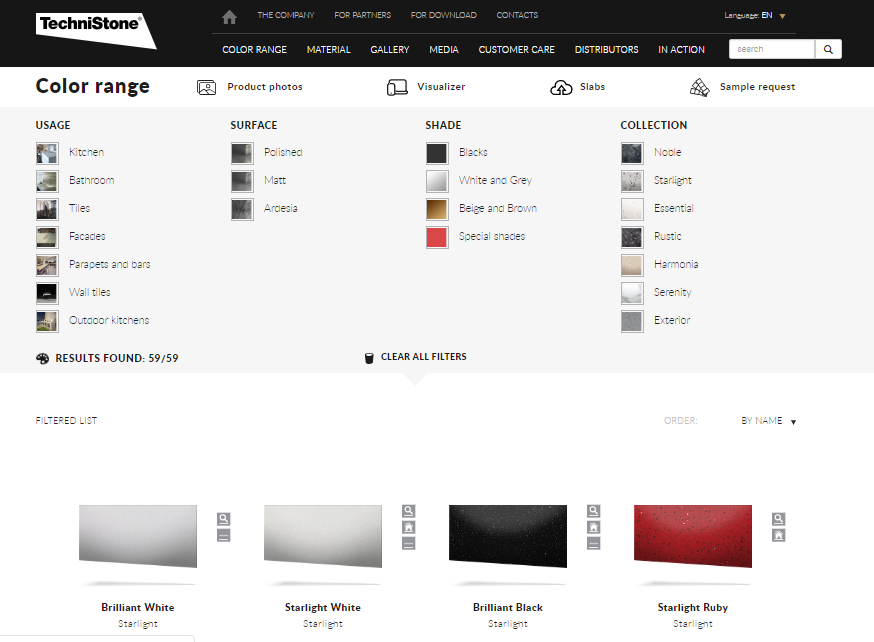Open the Distributors menu
Viewport: 874px width, 642px height.
pos(606,50)
